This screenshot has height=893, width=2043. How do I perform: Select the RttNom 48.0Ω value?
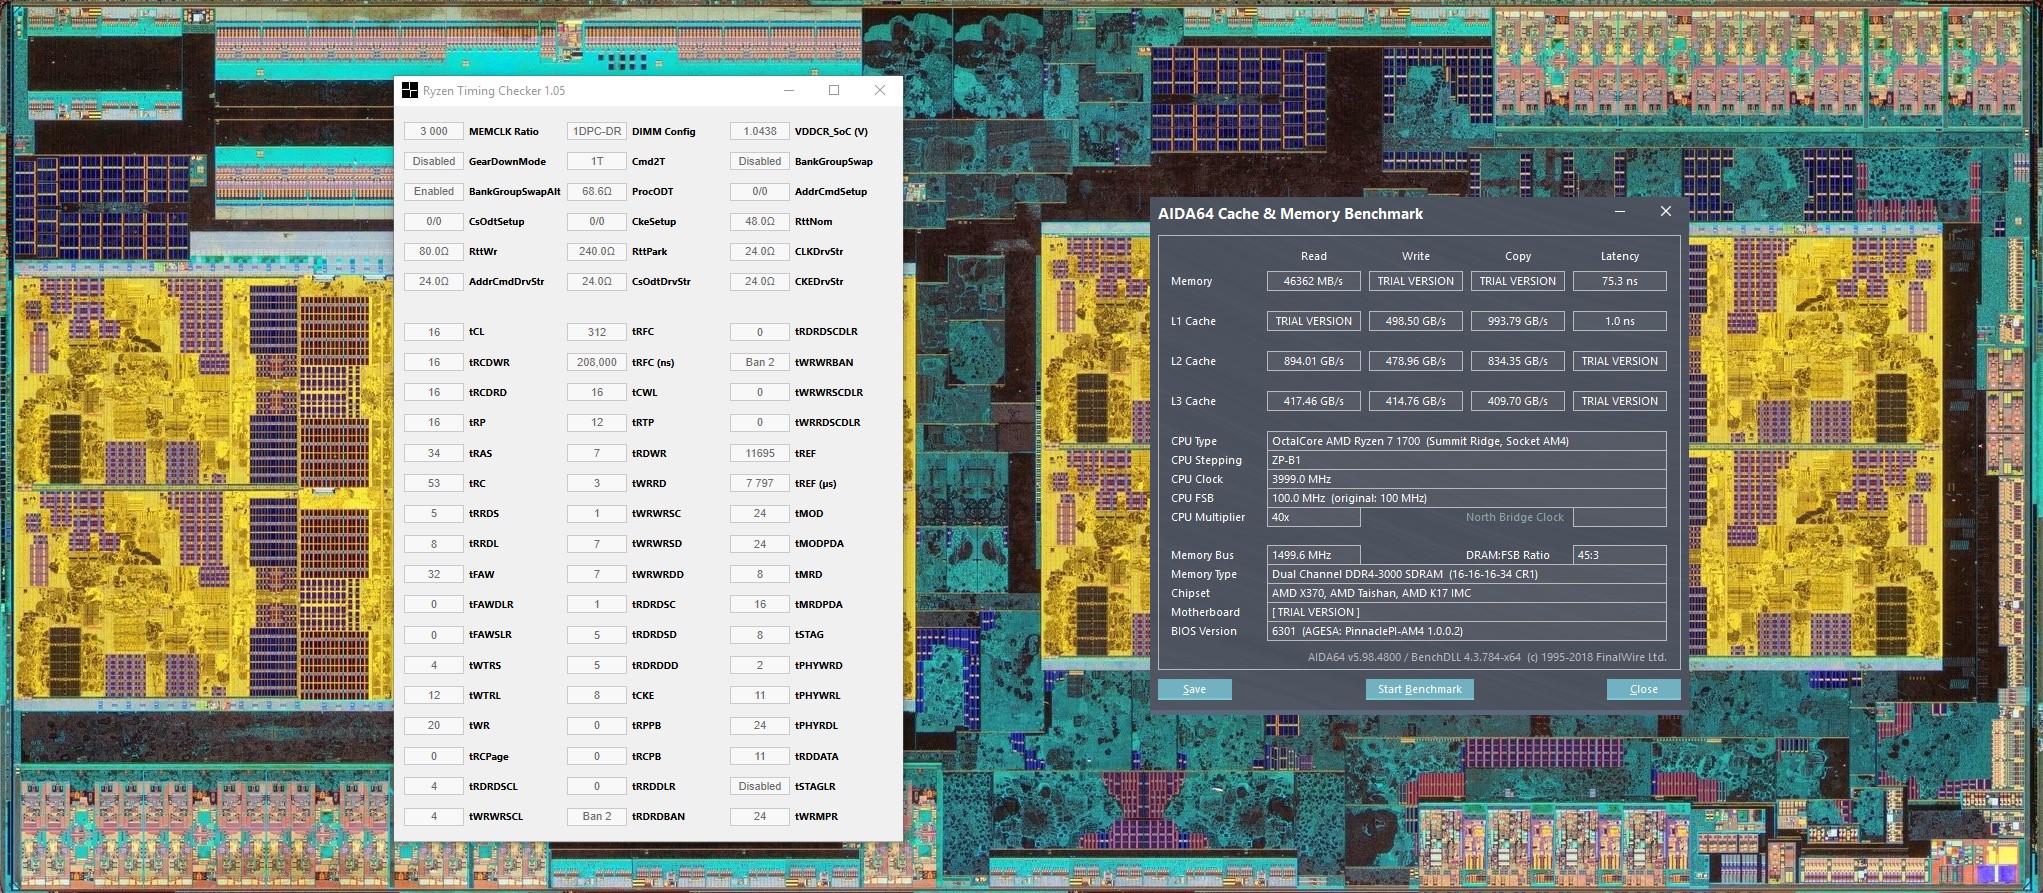(760, 221)
